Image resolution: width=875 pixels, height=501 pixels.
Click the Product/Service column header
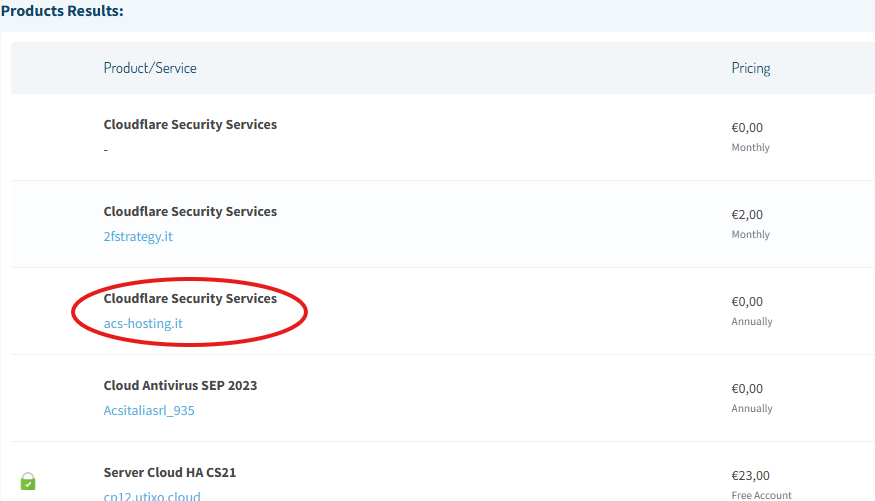[150, 68]
